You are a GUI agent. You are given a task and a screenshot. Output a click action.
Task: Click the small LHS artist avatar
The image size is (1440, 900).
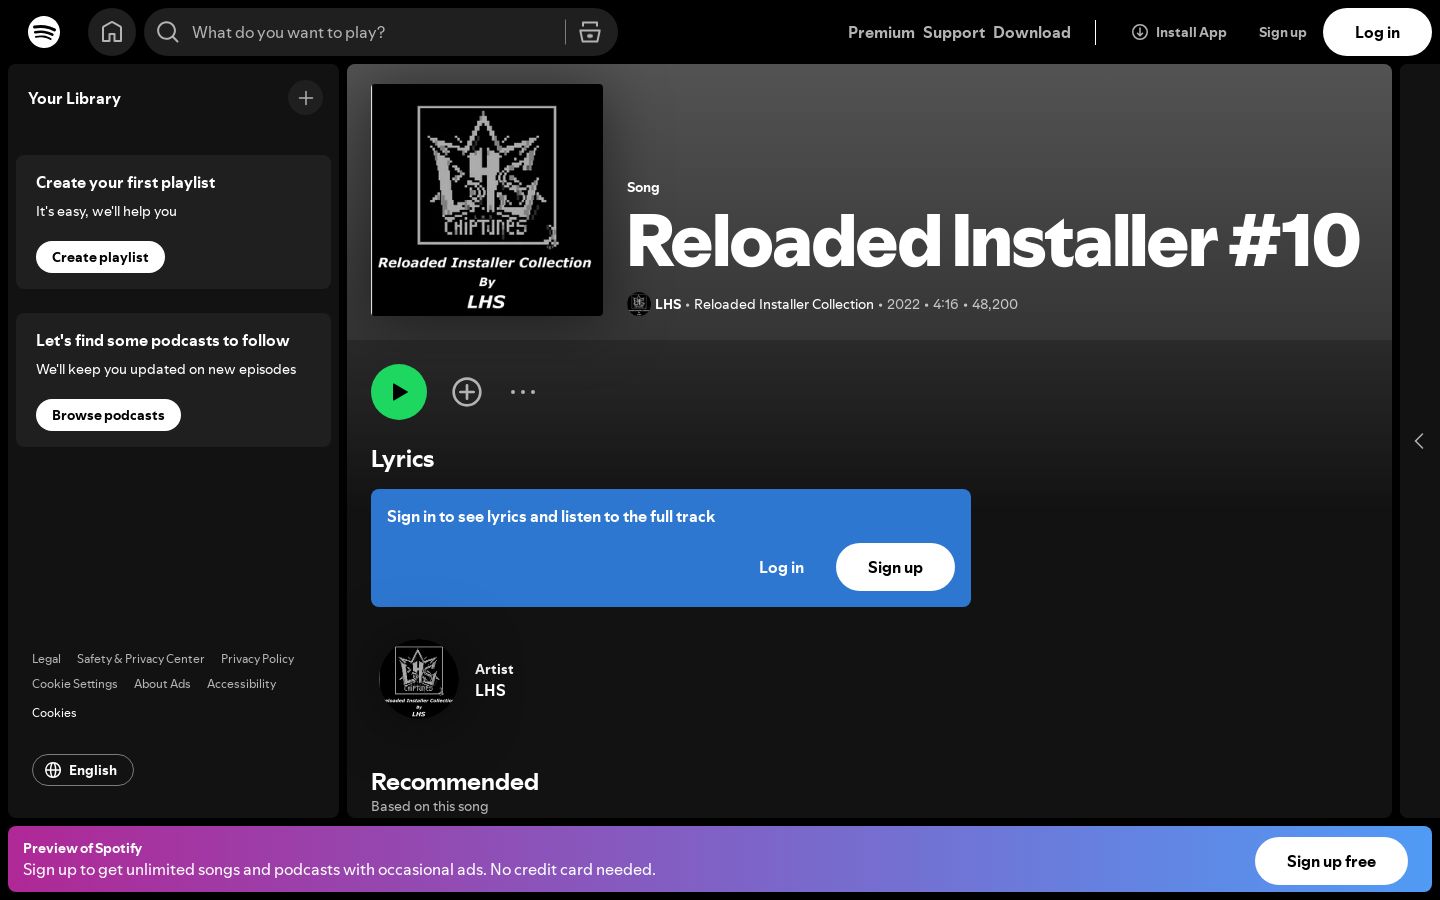point(639,304)
